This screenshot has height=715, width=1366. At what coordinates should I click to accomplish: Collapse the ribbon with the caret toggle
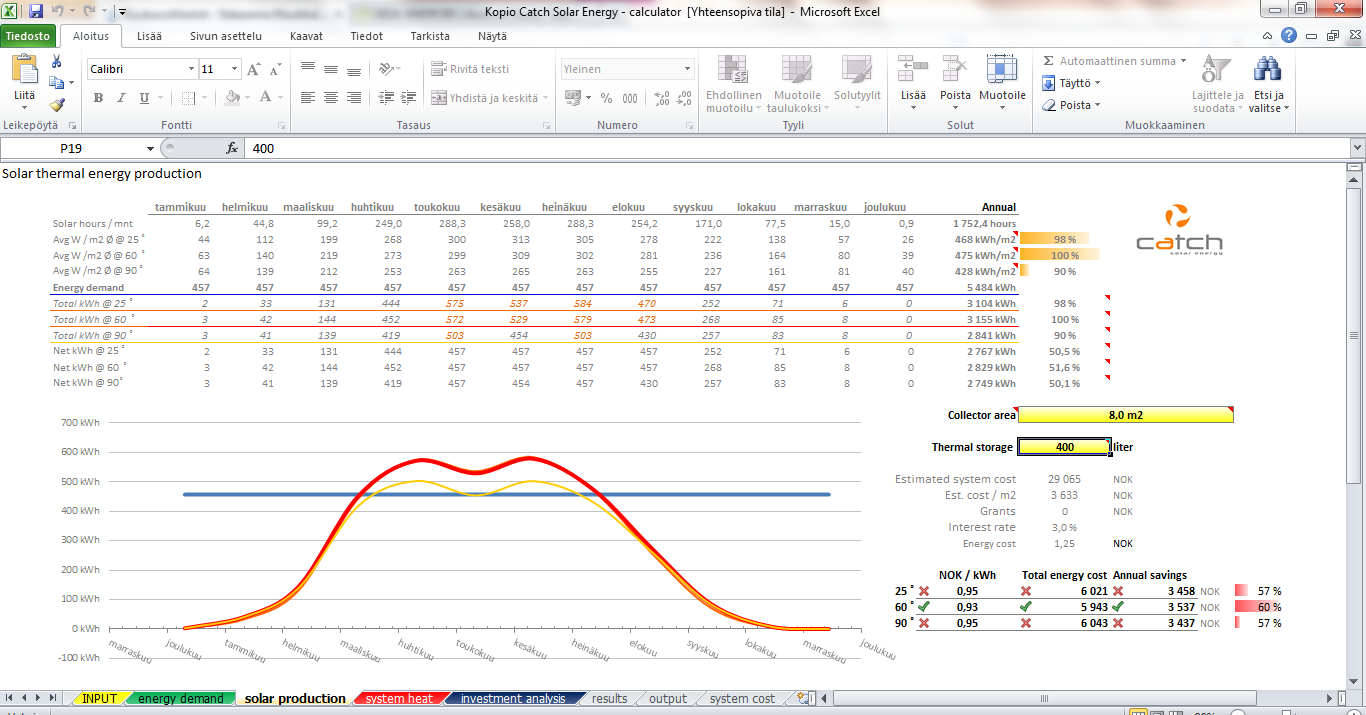pyautogui.click(x=1268, y=35)
